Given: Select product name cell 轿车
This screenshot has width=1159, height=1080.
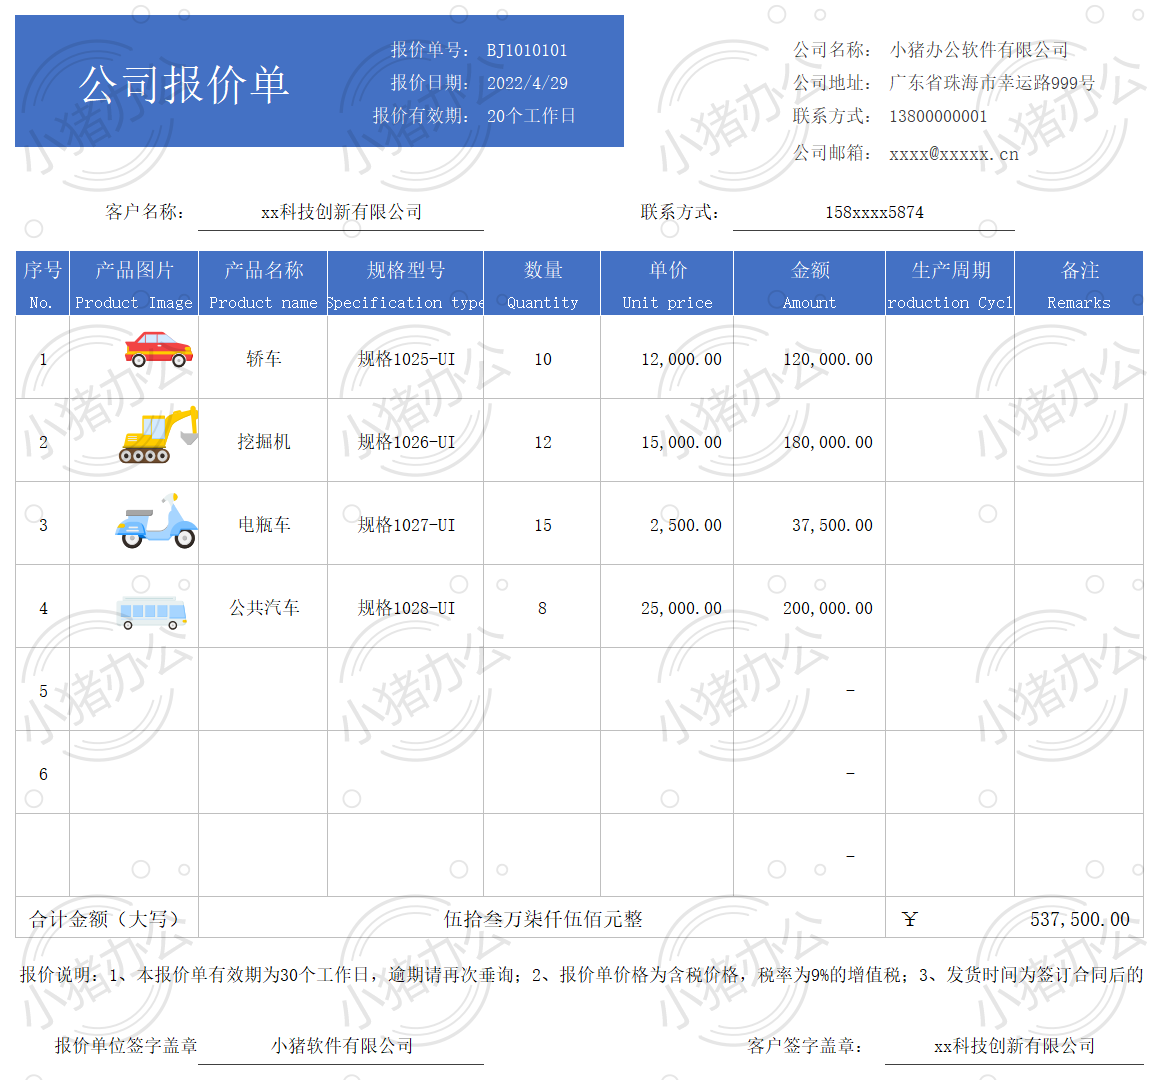Looking at the screenshot, I should (x=263, y=359).
